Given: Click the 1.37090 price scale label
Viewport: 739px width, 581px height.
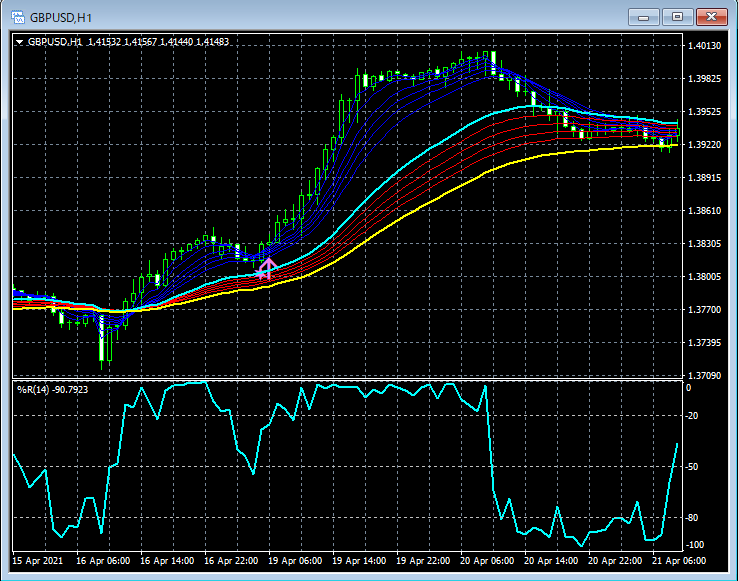Looking at the screenshot, I should click(704, 376).
